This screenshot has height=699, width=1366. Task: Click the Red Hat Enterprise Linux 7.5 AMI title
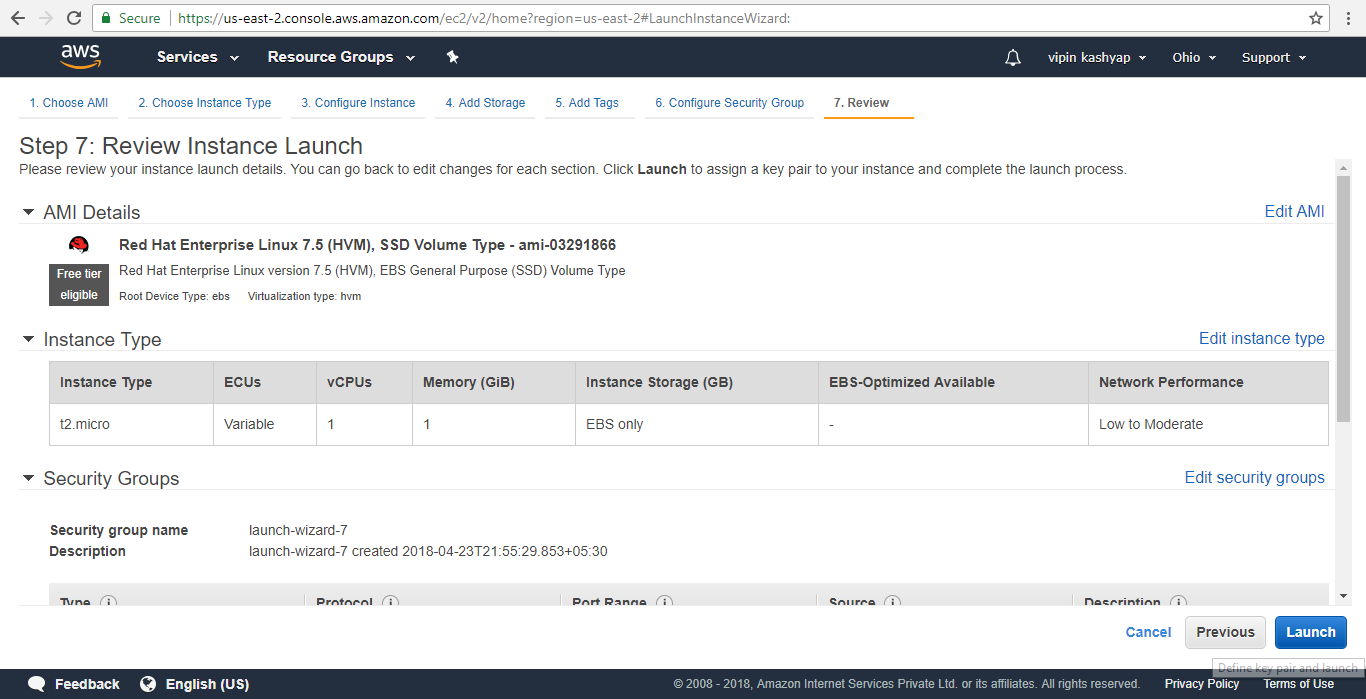click(x=367, y=245)
